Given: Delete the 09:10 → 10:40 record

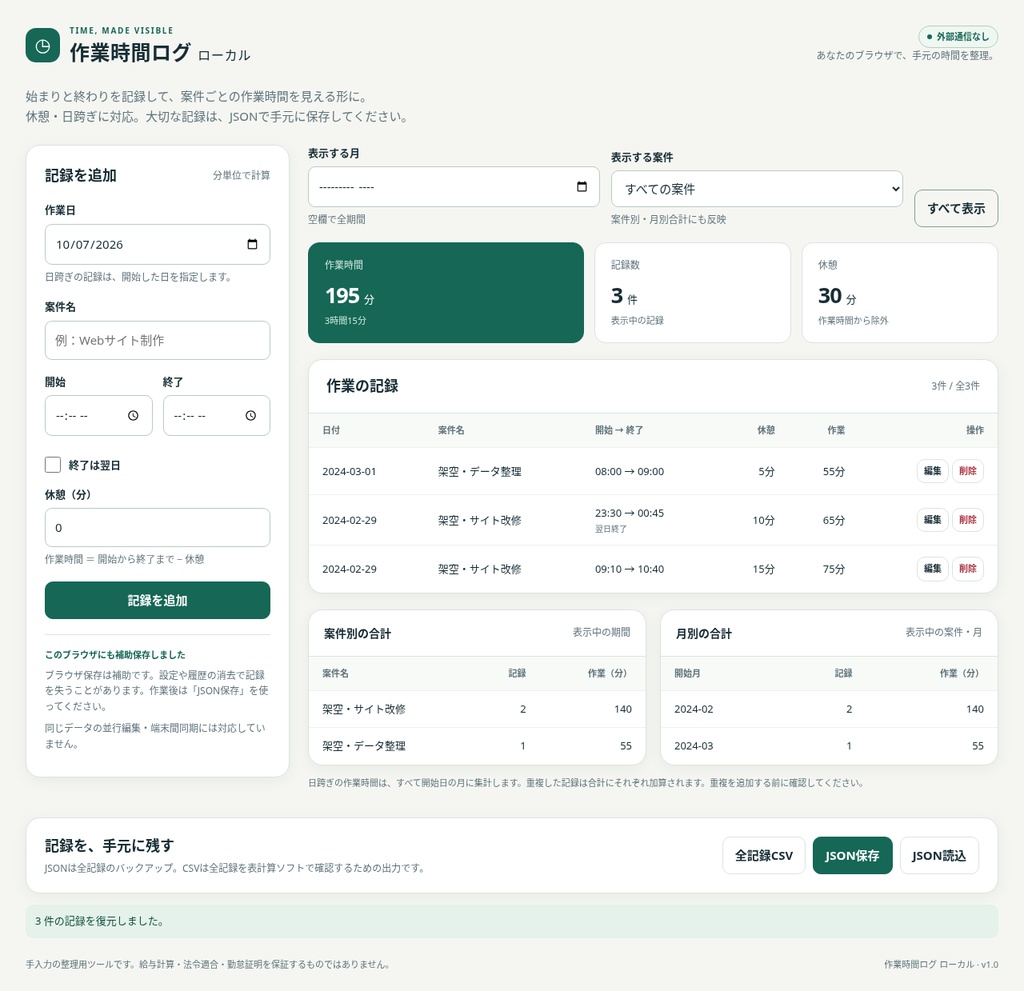Looking at the screenshot, I should [967, 568].
